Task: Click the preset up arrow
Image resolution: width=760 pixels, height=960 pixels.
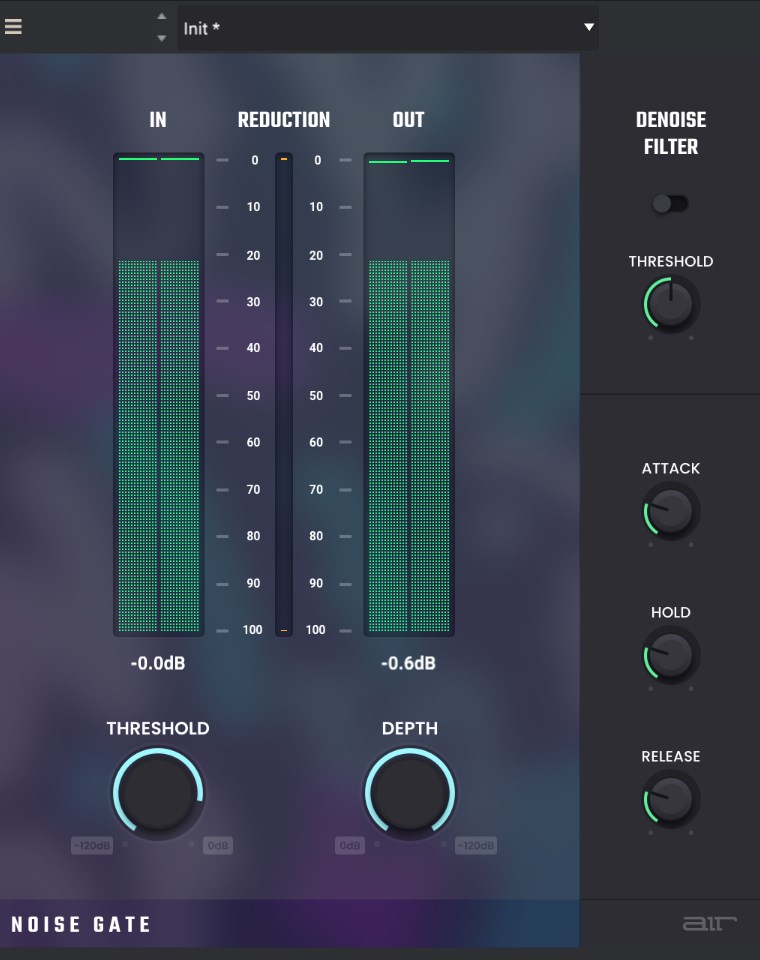Action: 162,16
